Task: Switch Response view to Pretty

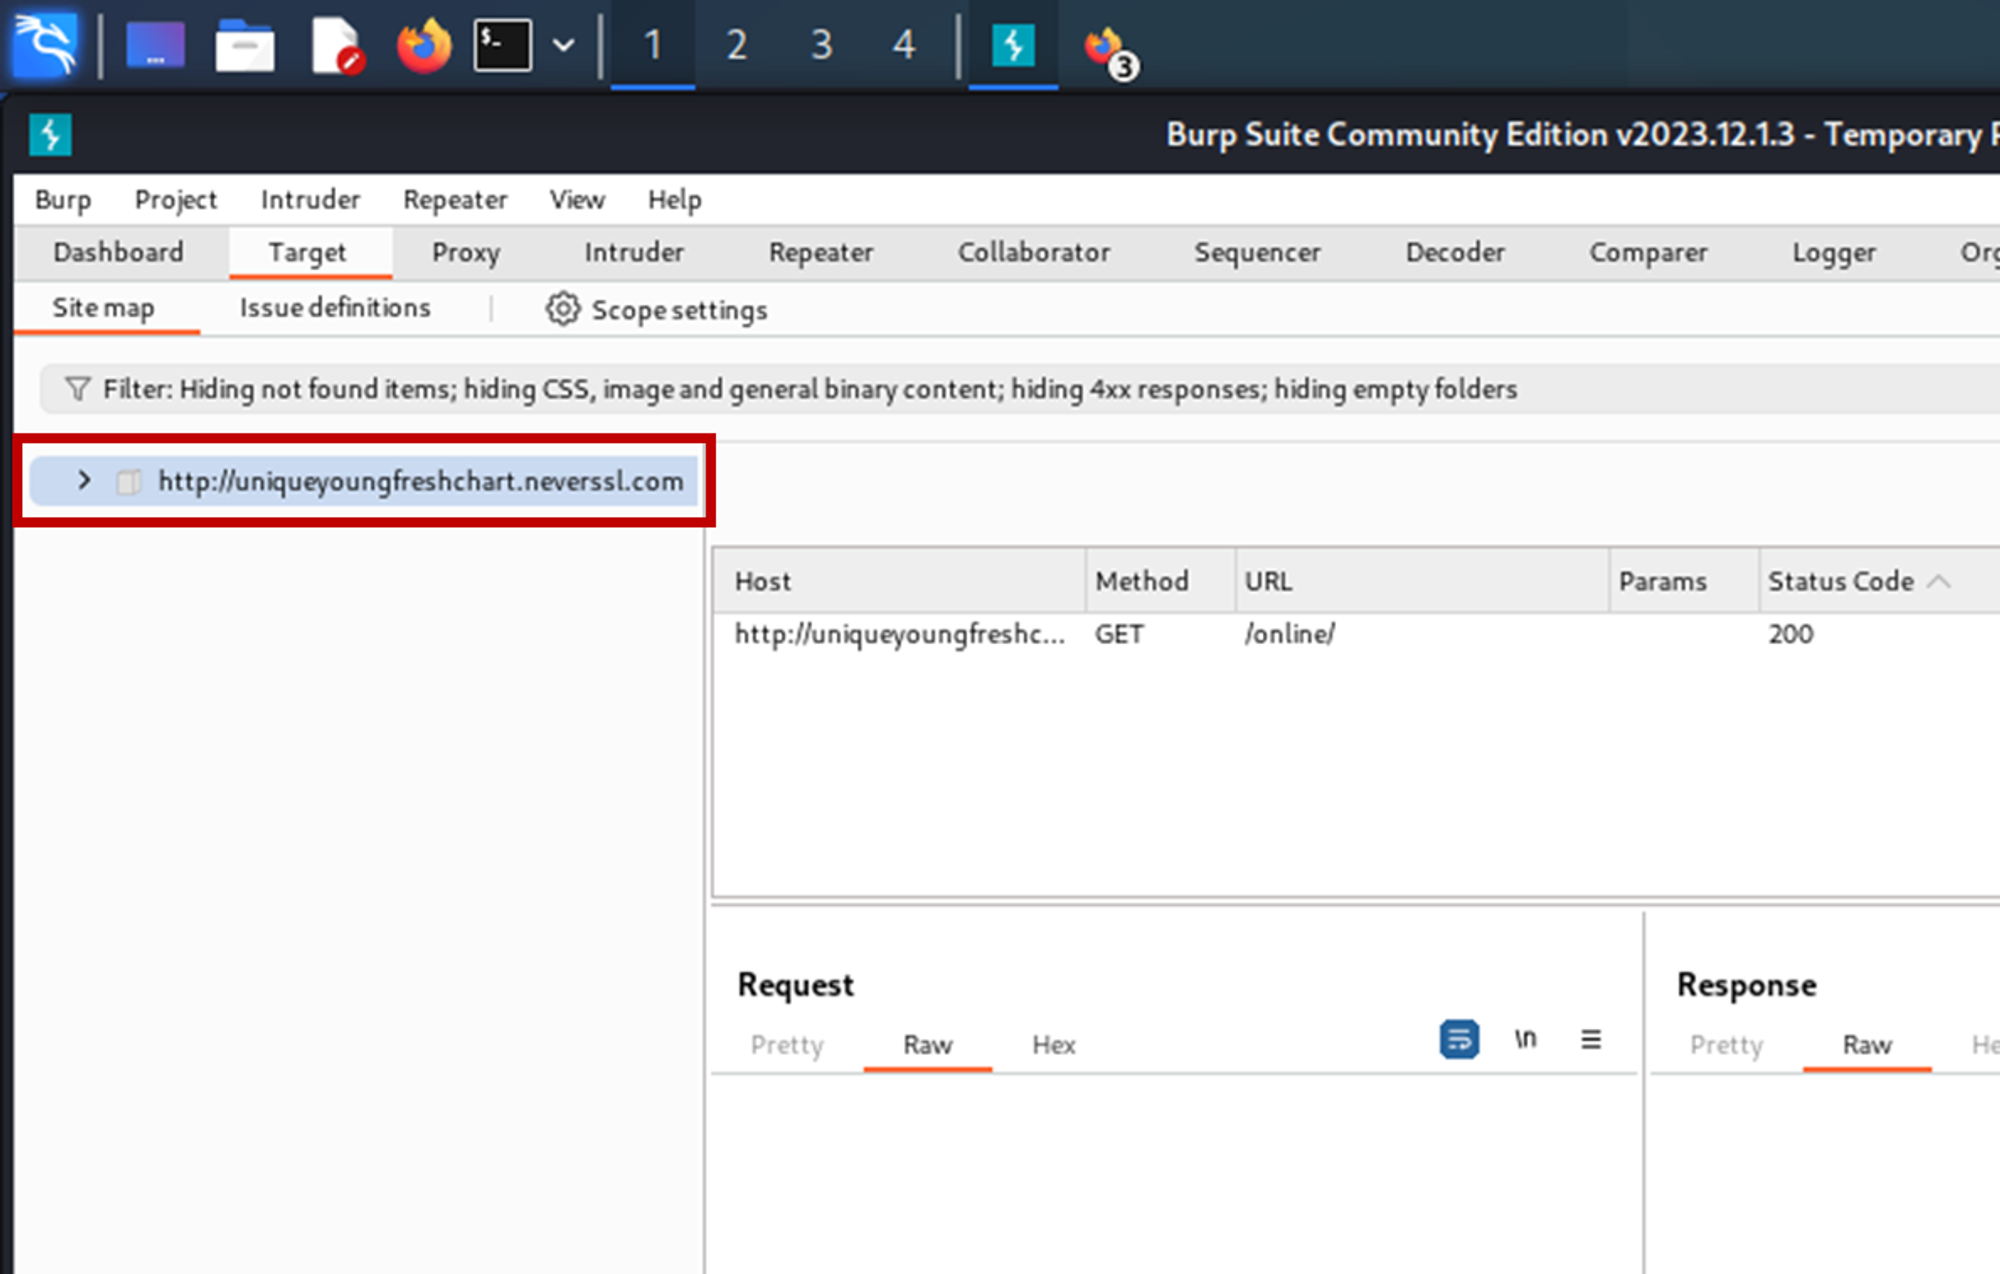Action: tap(1727, 1045)
